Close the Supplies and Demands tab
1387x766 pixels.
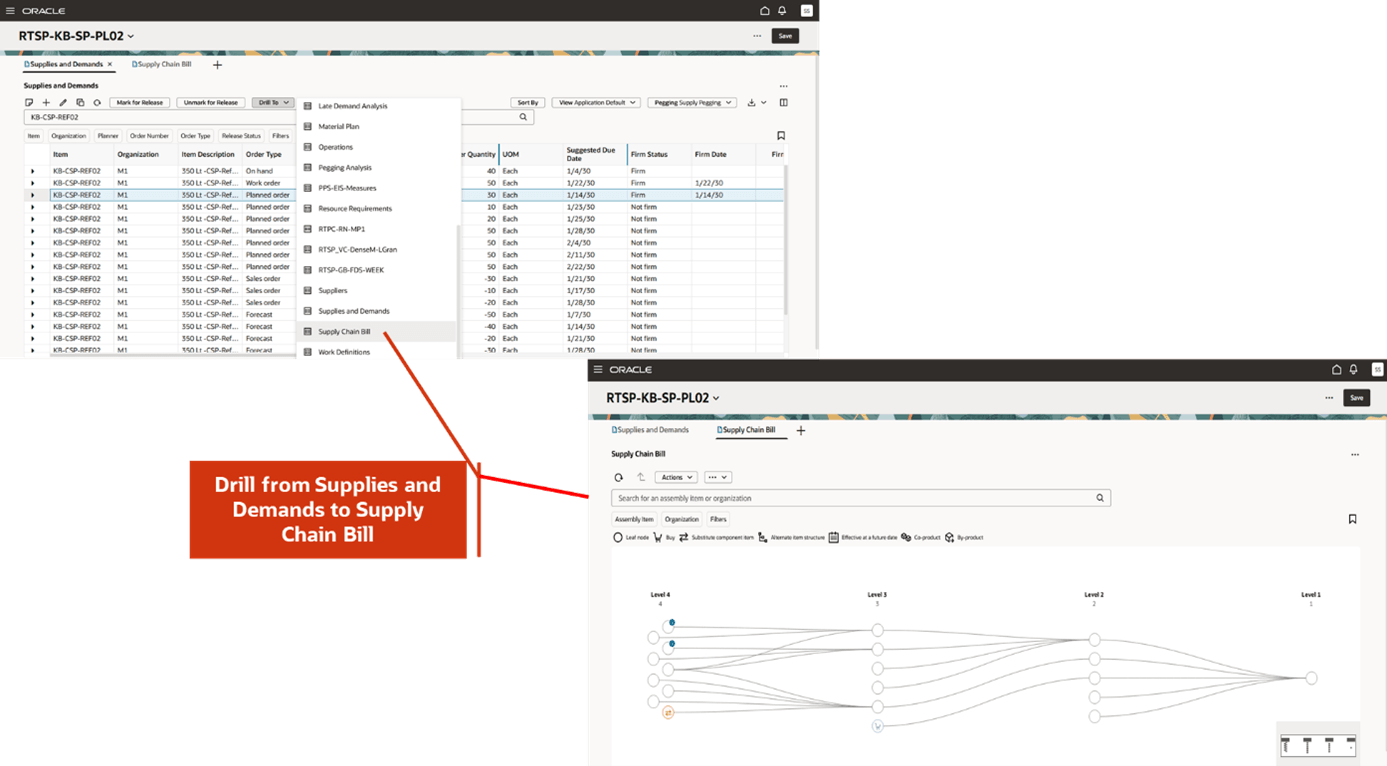click(110, 64)
